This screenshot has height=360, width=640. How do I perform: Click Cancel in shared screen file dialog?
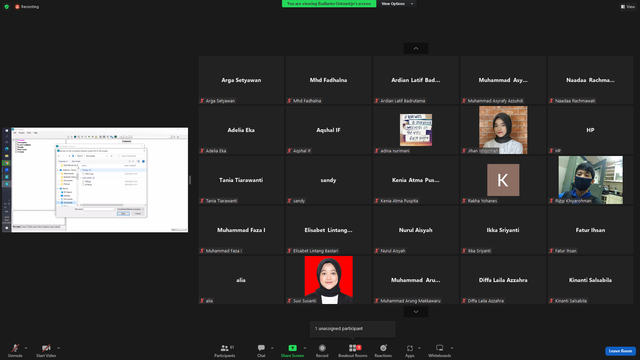[x=138, y=213]
